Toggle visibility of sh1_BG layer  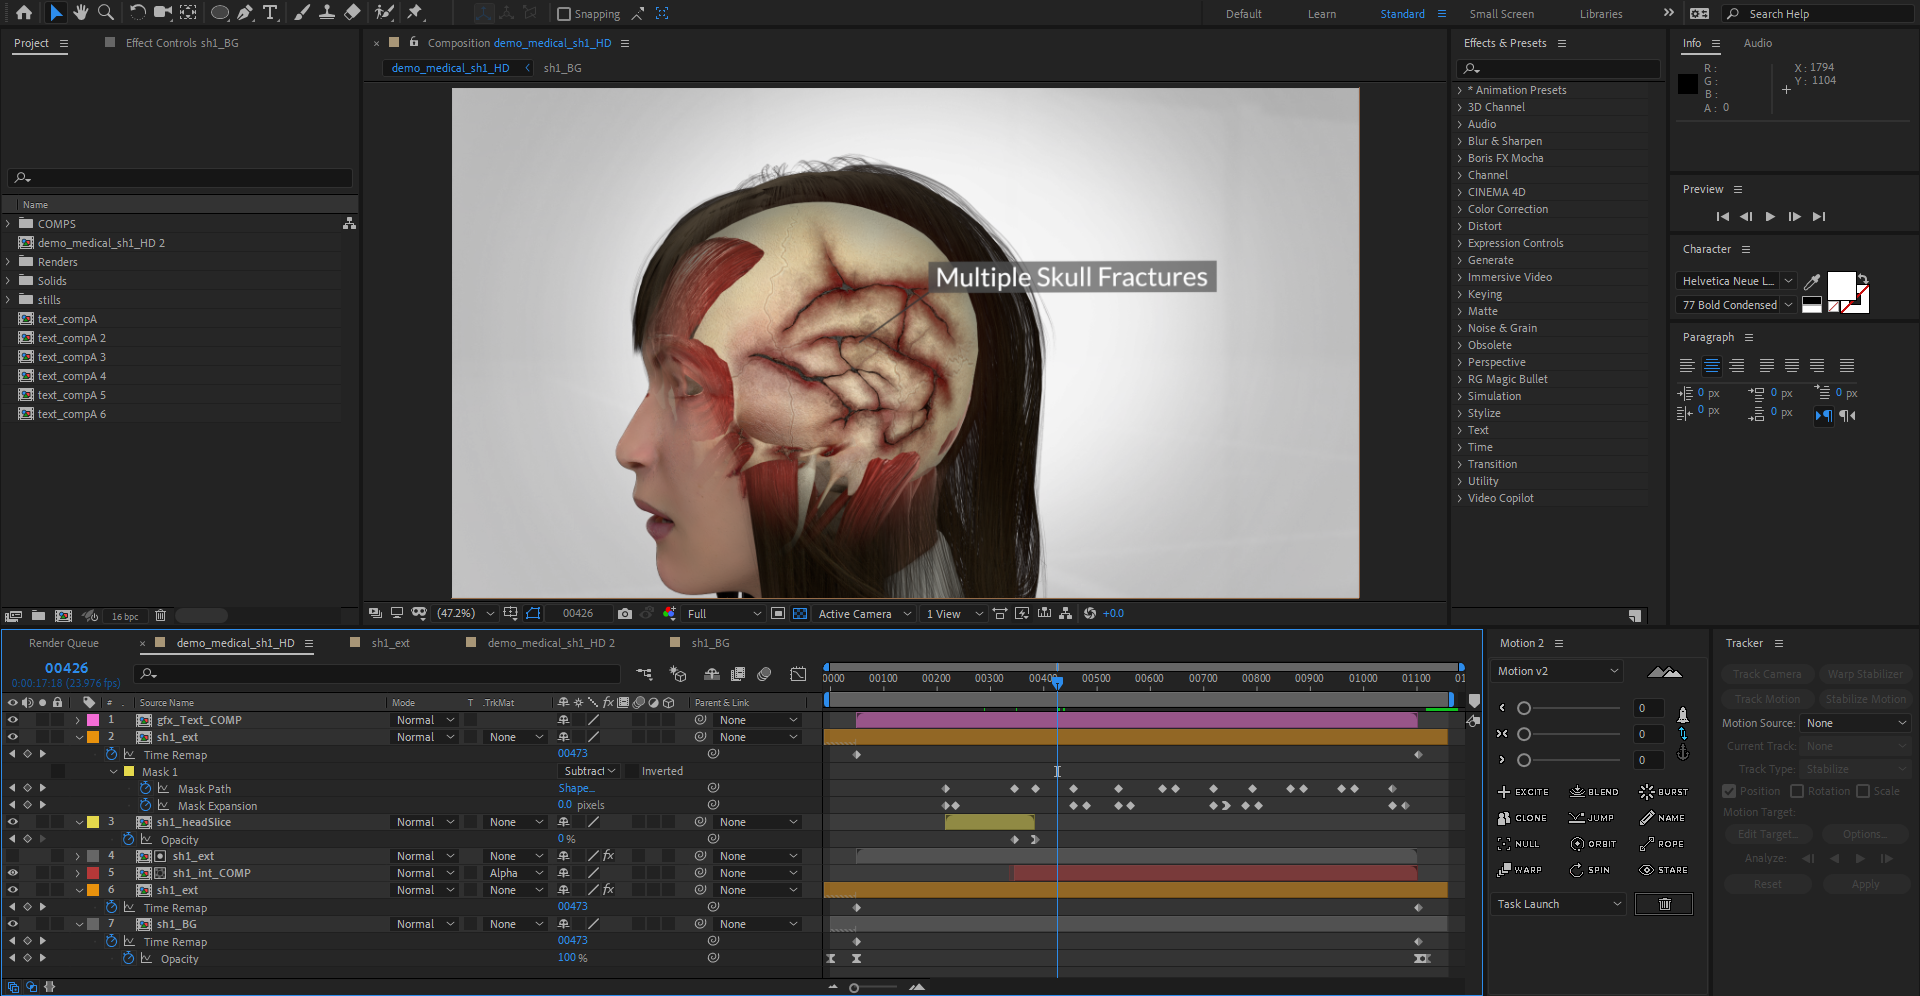[12, 925]
